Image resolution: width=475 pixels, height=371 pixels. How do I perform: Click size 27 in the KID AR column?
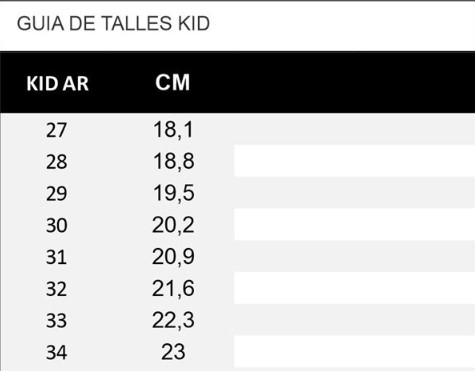coord(56,130)
